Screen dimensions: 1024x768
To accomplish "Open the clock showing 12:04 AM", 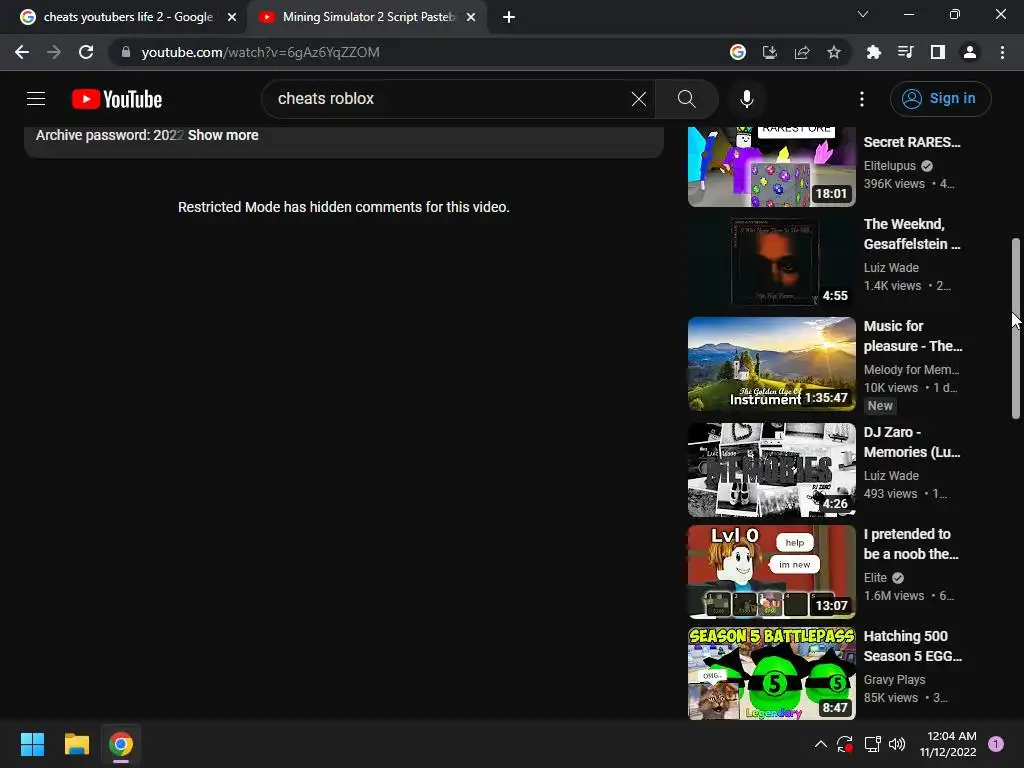I will 948,744.
